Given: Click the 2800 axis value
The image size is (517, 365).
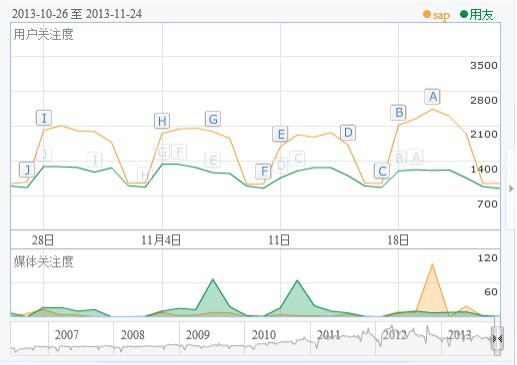Looking at the screenshot, I should pyautogui.click(x=484, y=100).
